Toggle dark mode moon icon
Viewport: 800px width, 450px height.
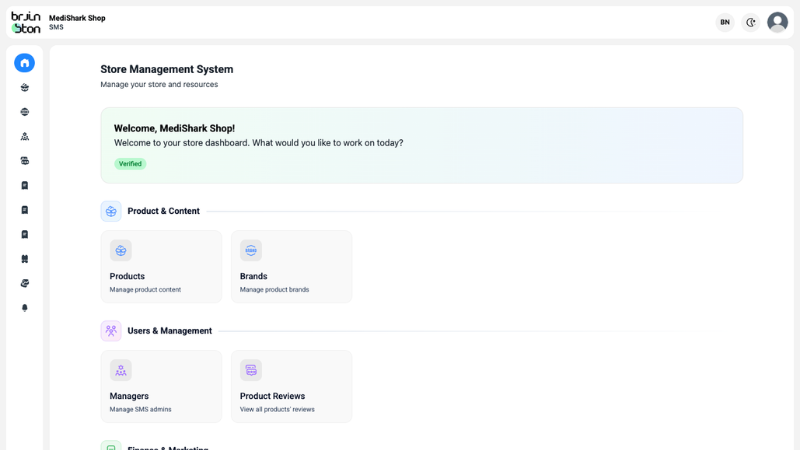tap(751, 22)
